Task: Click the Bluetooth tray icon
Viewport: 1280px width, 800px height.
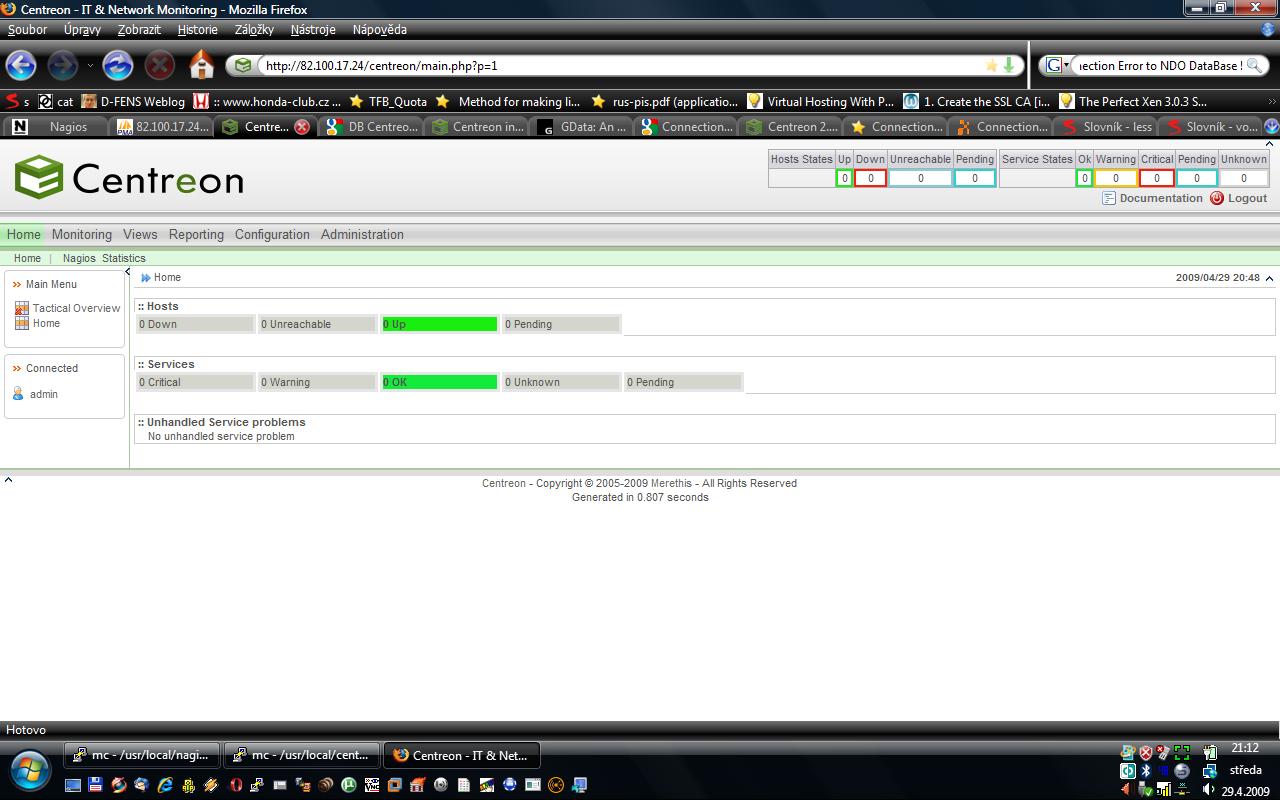Action: click(1146, 771)
